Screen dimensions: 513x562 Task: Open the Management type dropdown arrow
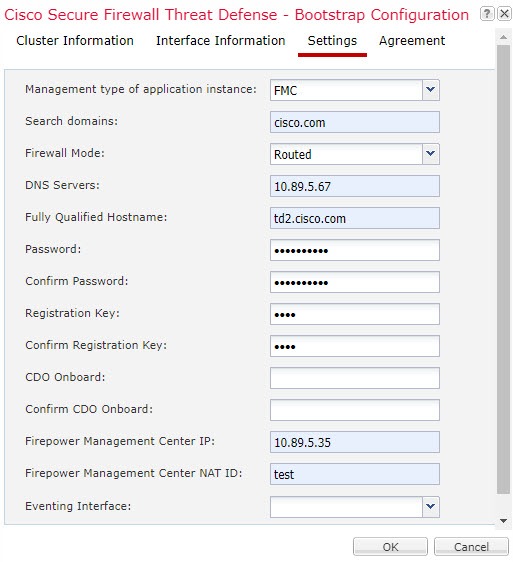(430, 90)
